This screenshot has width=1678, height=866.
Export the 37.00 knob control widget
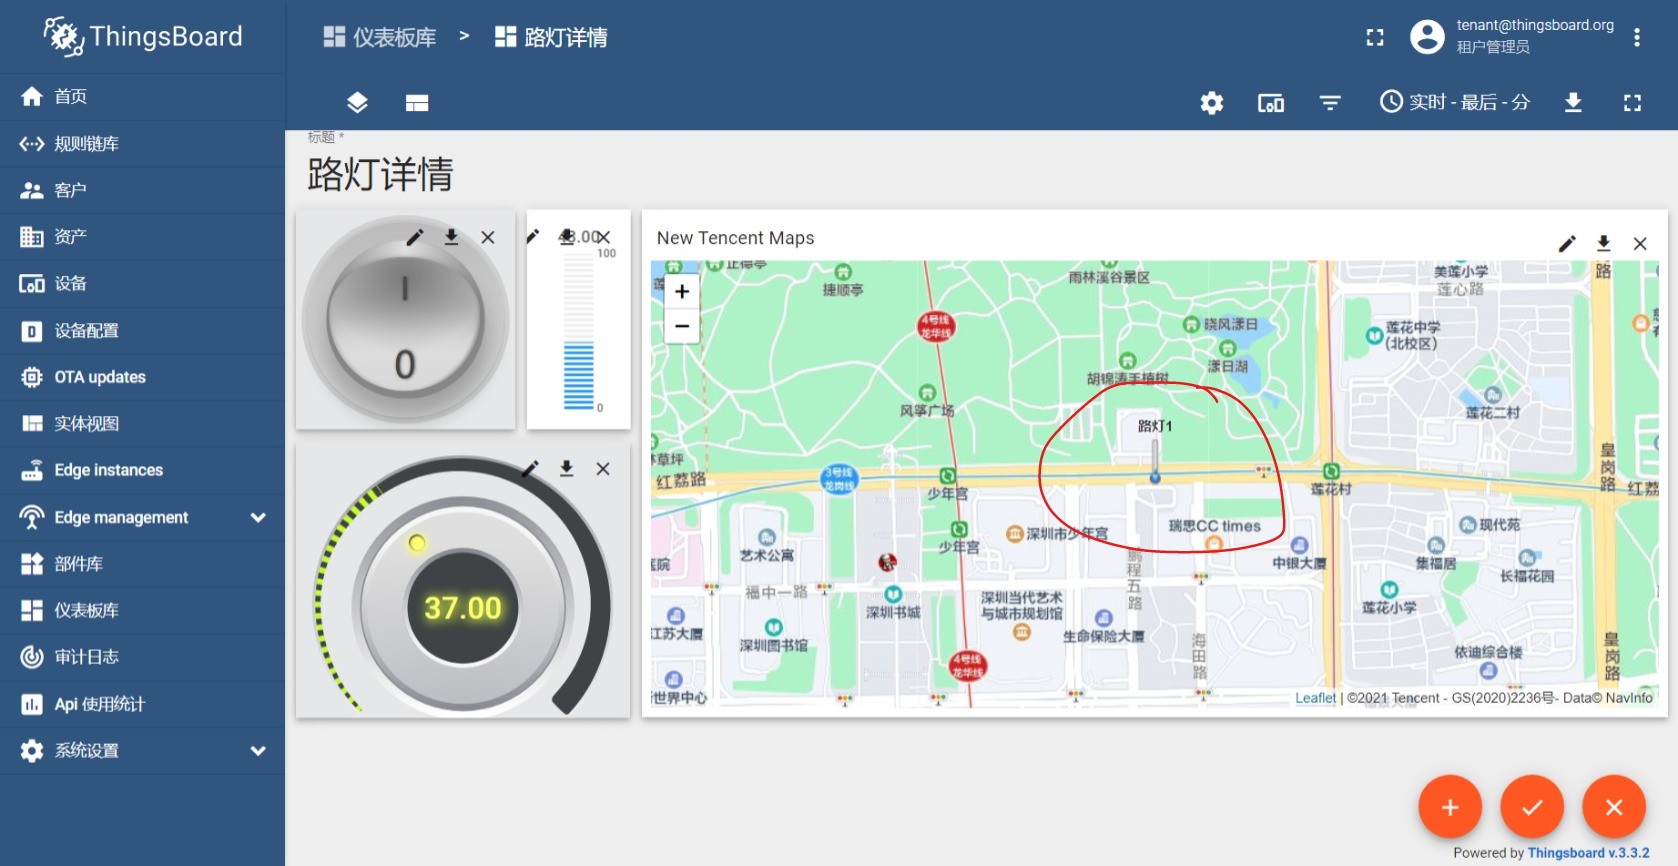coord(566,468)
